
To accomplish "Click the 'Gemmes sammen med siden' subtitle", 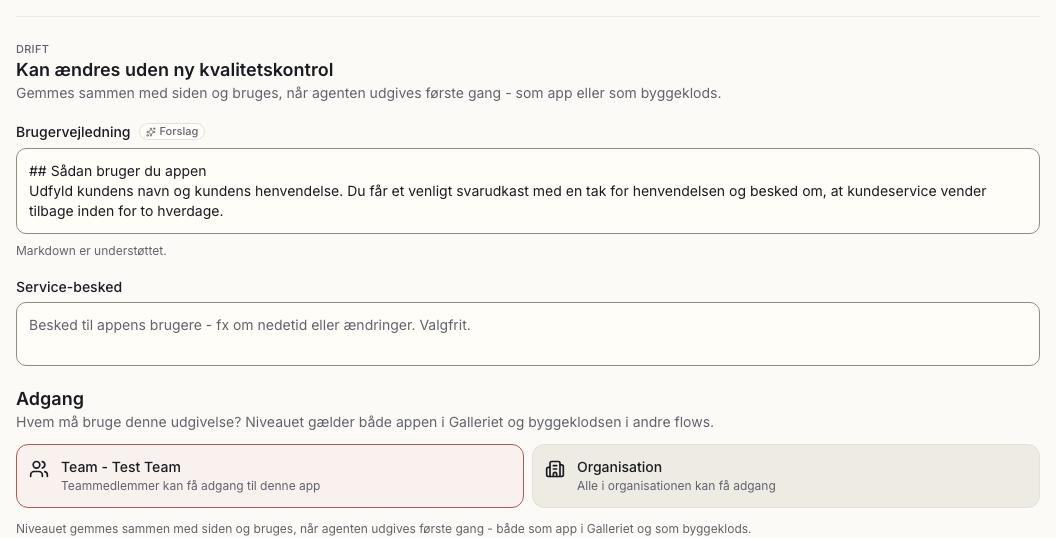I will pos(368,93).
